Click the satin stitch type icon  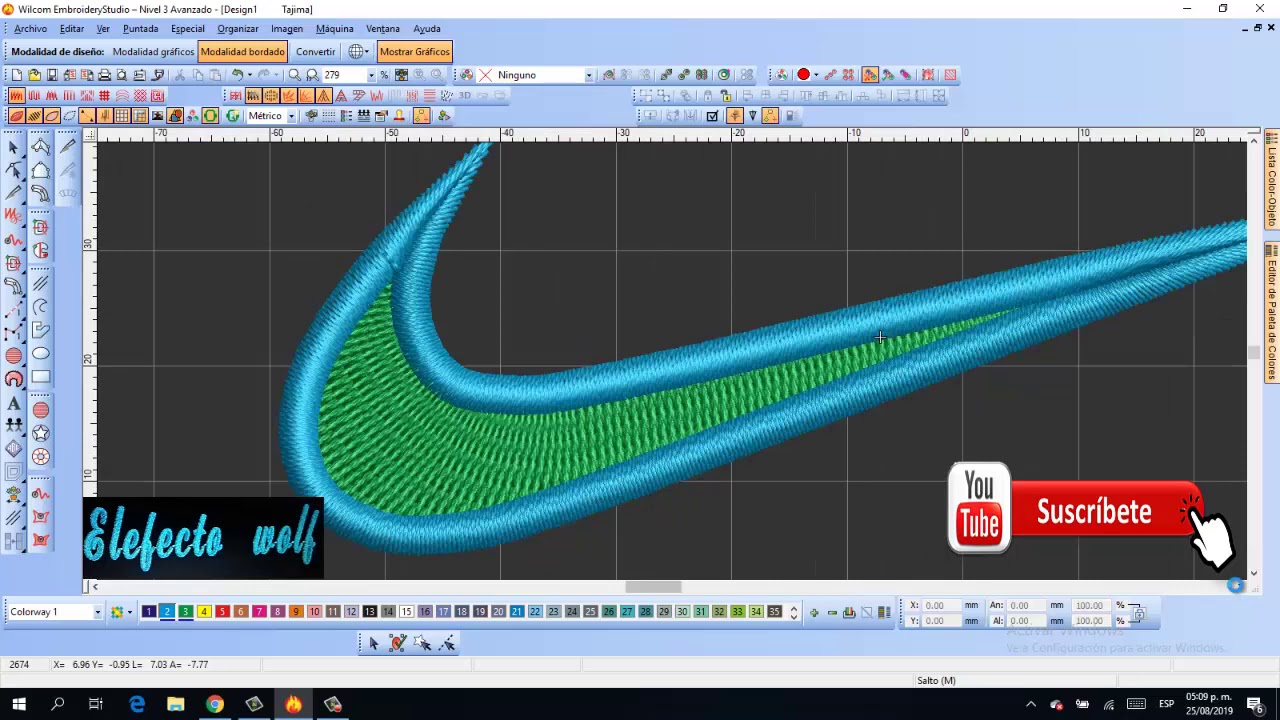click(x=16, y=96)
